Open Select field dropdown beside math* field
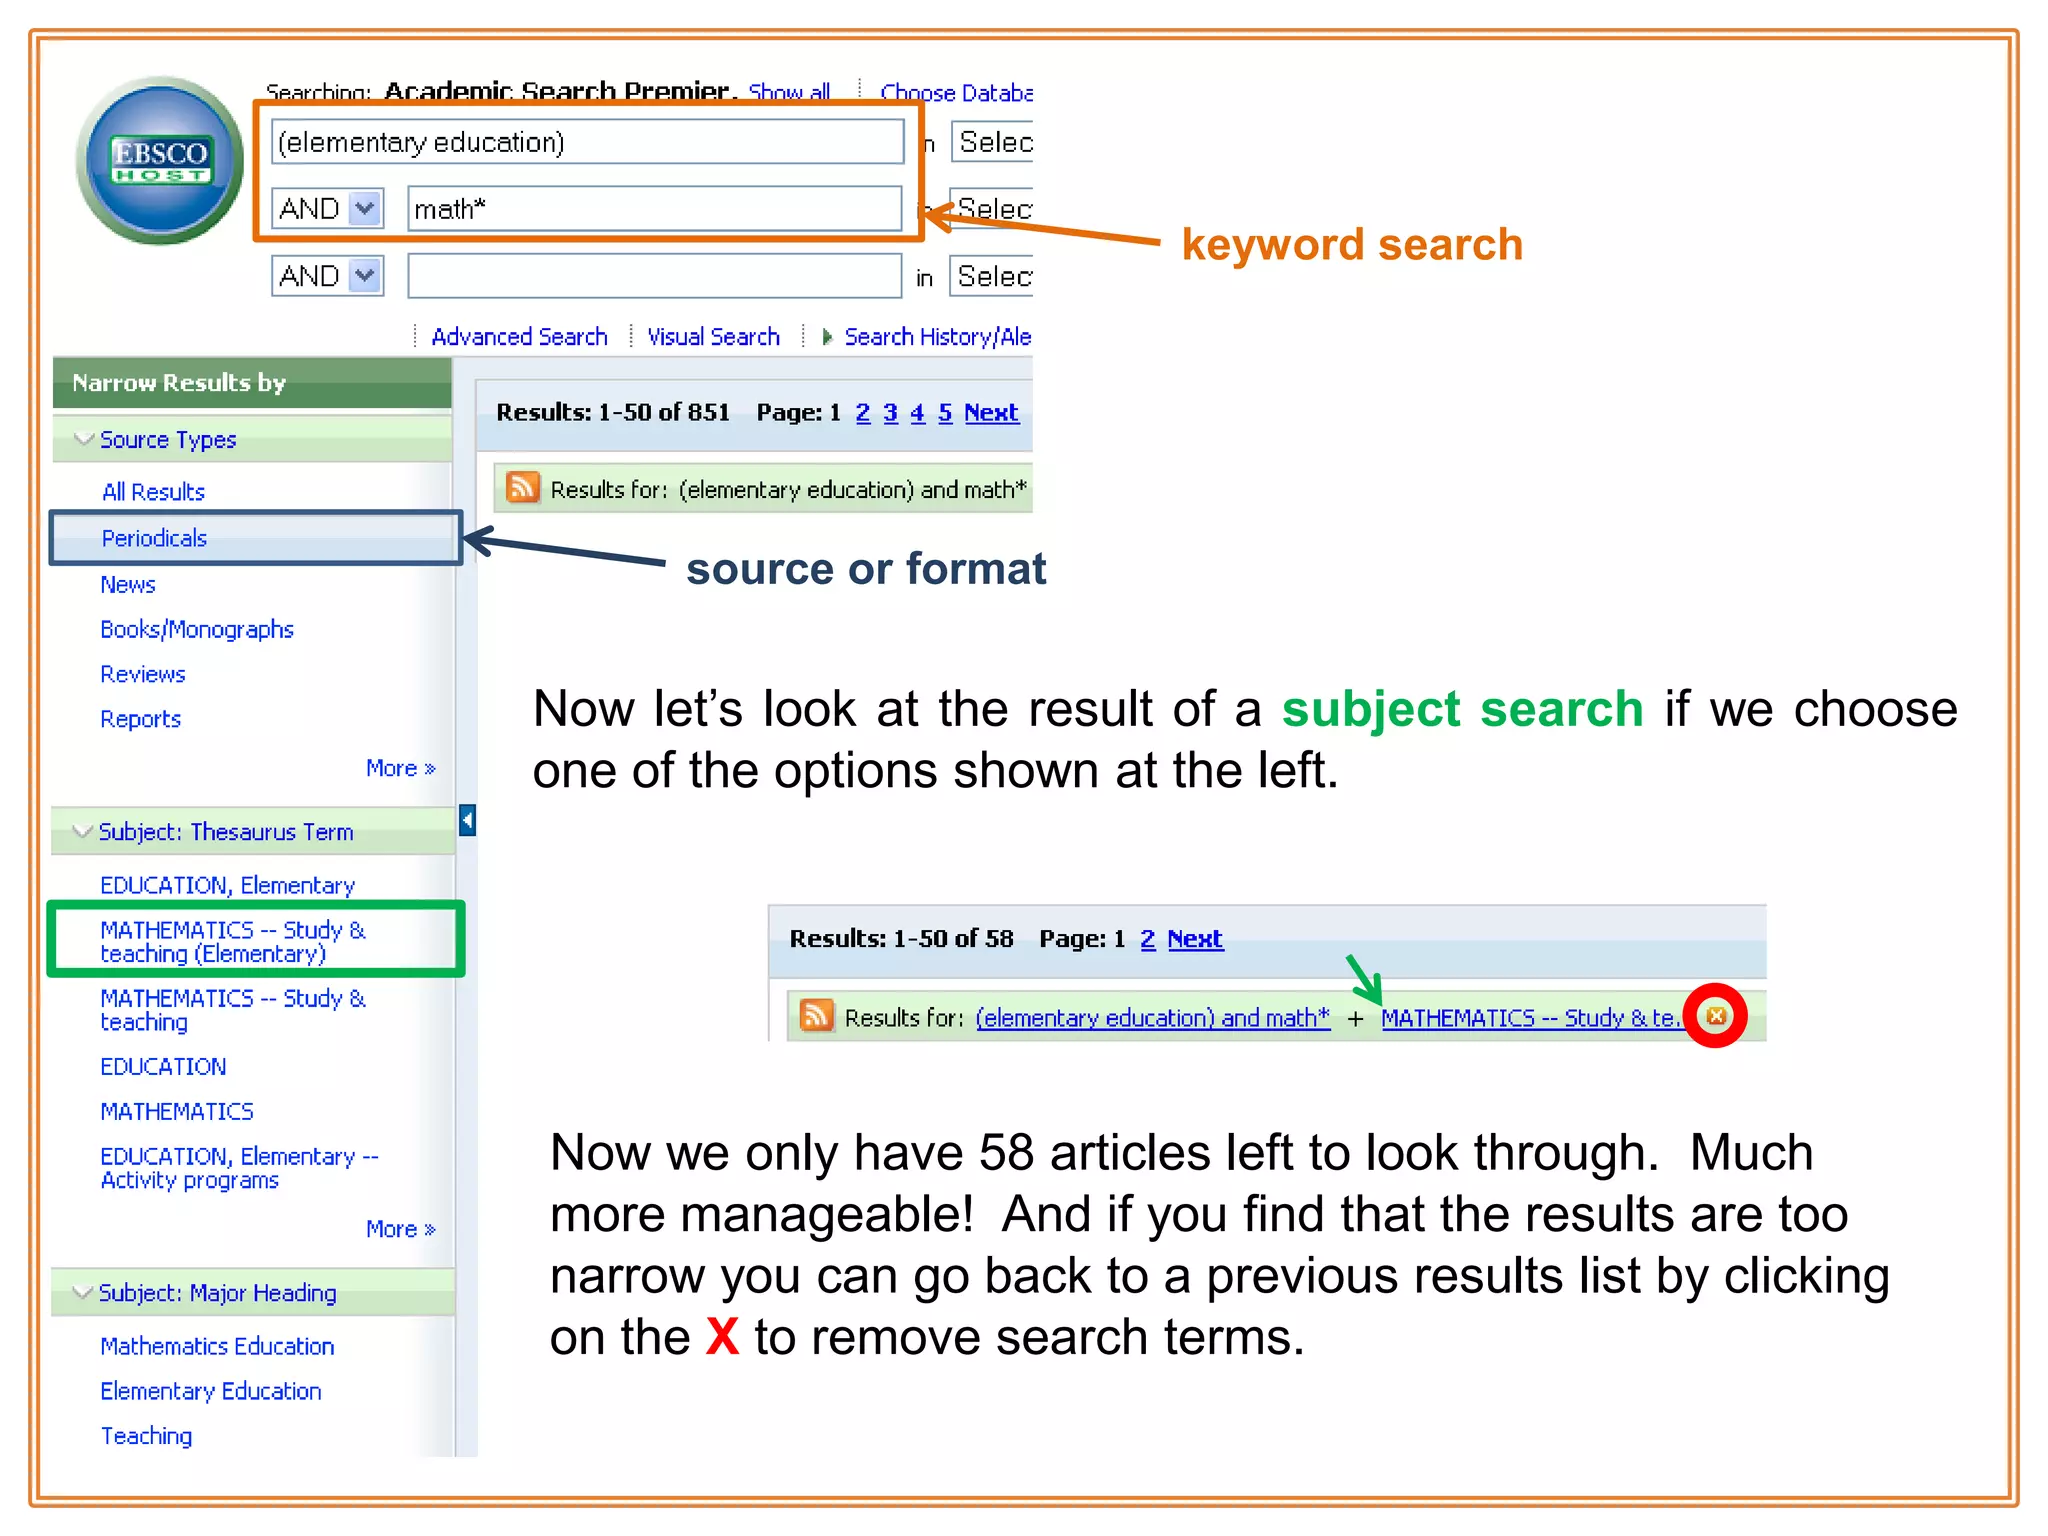The width and height of the screenshot is (2048, 1536). [992, 209]
